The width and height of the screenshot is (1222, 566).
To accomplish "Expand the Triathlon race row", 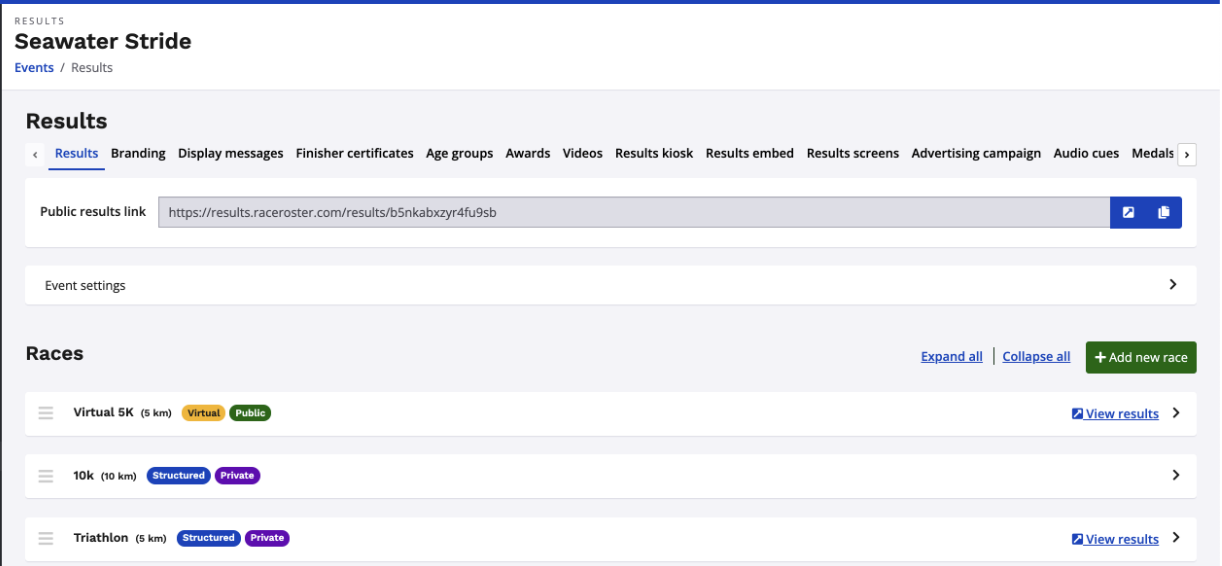I will [1176, 538].
